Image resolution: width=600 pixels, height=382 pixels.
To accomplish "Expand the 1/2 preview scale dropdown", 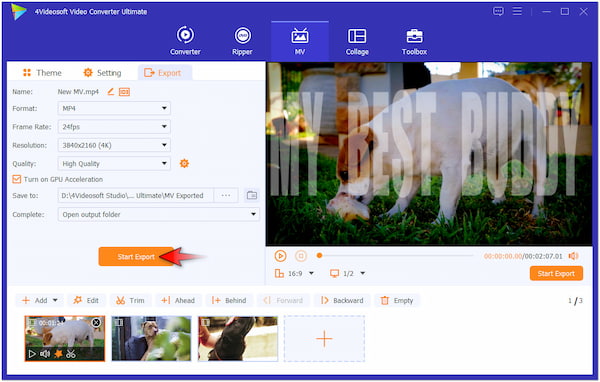I will [x=363, y=273].
